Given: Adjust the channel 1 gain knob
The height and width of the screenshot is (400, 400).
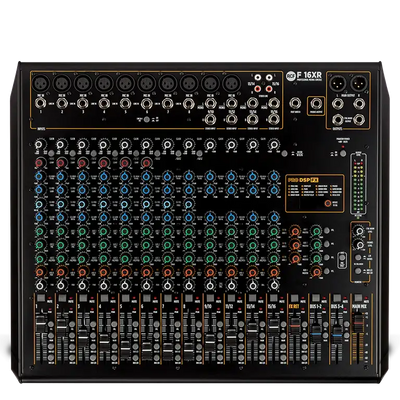Looking at the screenshot, I should pyautogui.click(x=39, y=144).
